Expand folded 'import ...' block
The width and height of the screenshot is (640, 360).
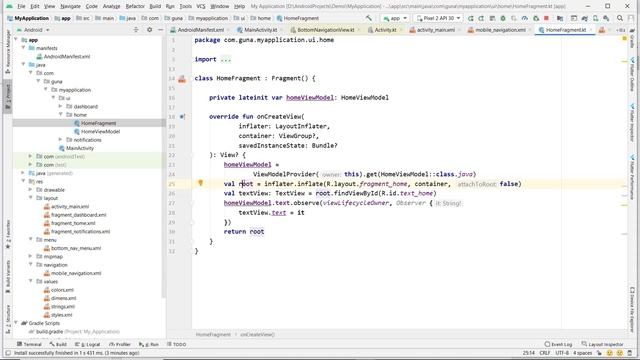[226, 60]
